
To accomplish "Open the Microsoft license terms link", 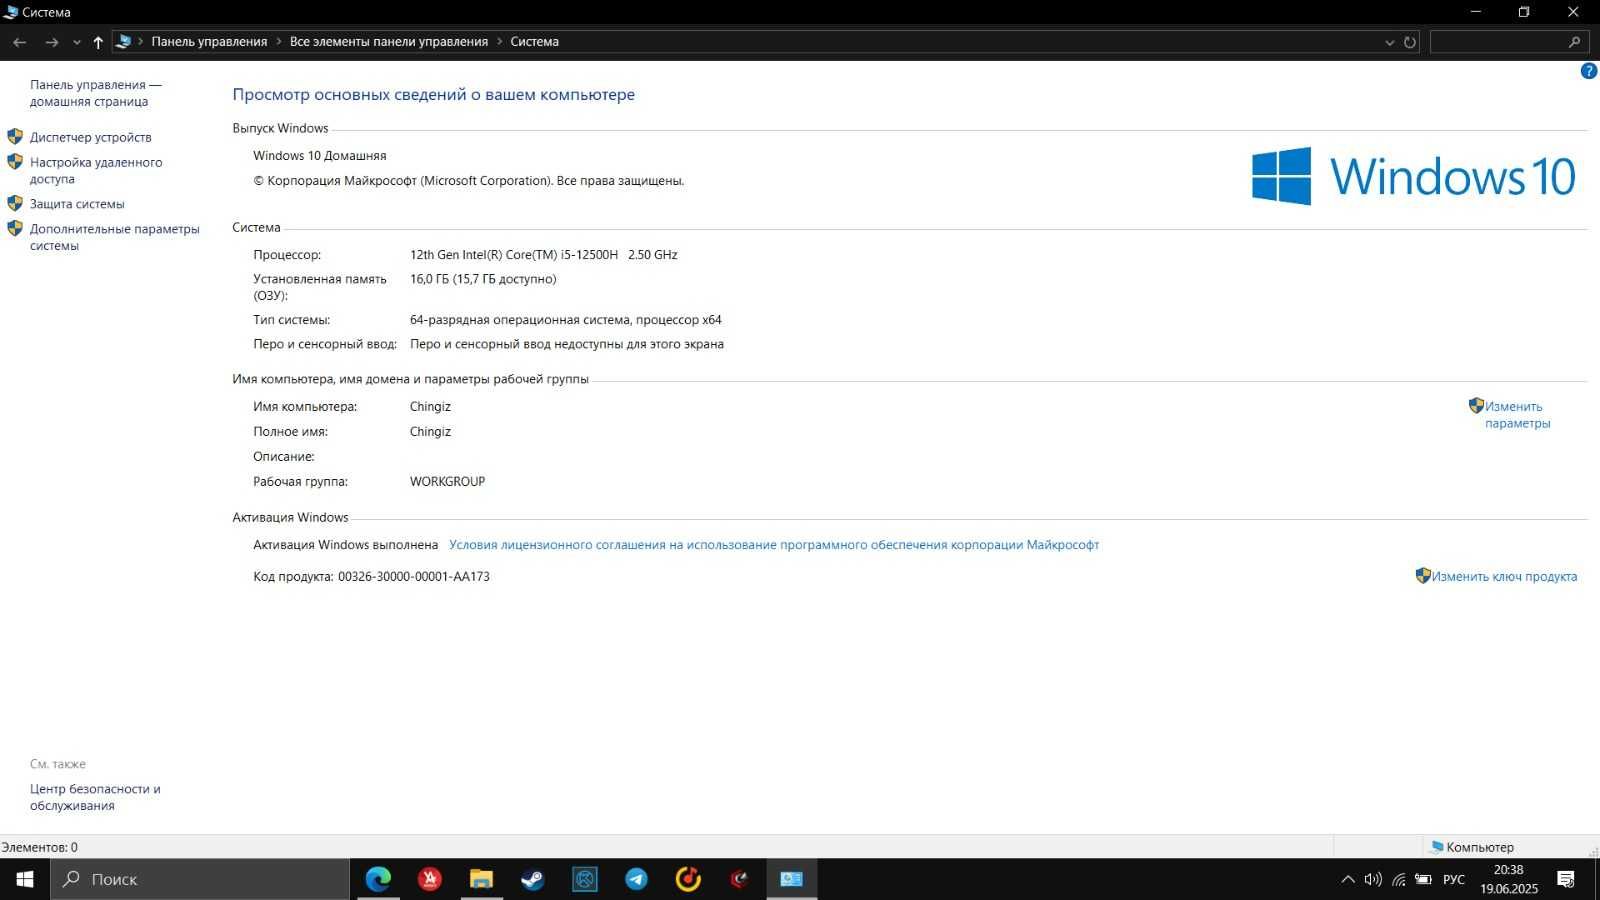I will [774, 545].
